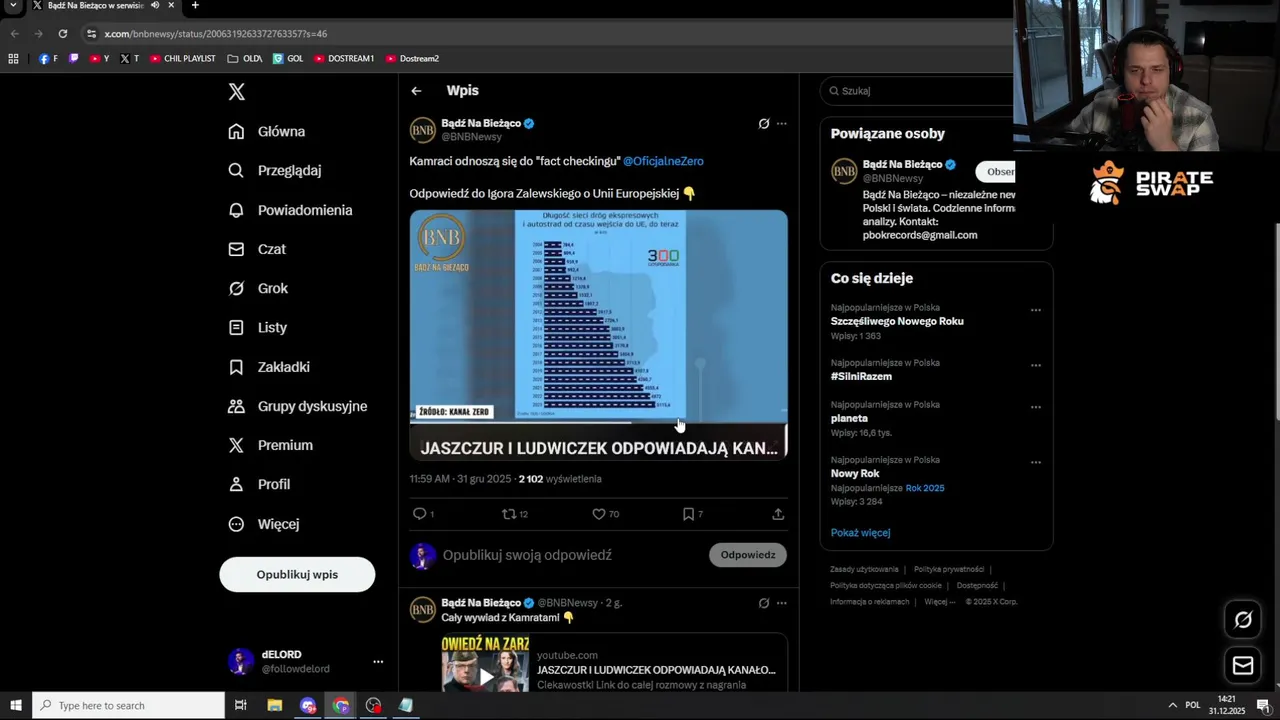The width and height of the screenshot is (1280, 720).
Task: Click Windows taskbar search box
Action: click(128, 705)
